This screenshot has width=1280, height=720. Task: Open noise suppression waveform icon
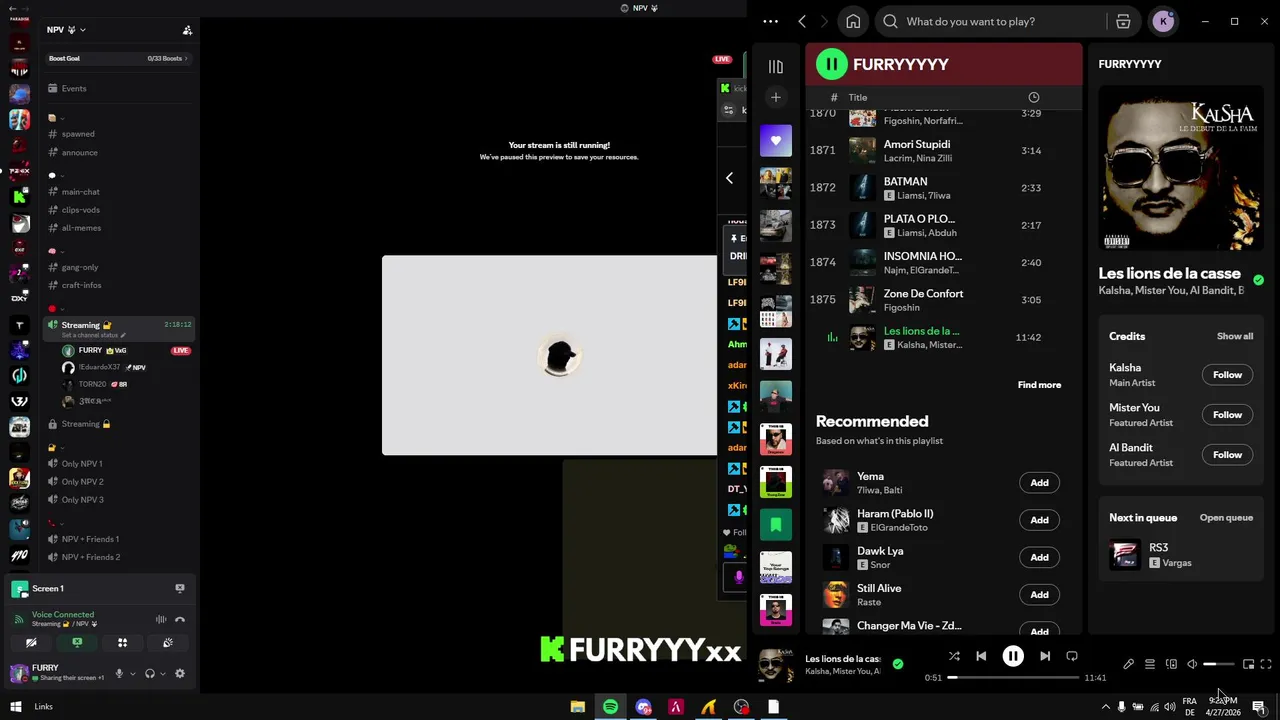point(161,620)
